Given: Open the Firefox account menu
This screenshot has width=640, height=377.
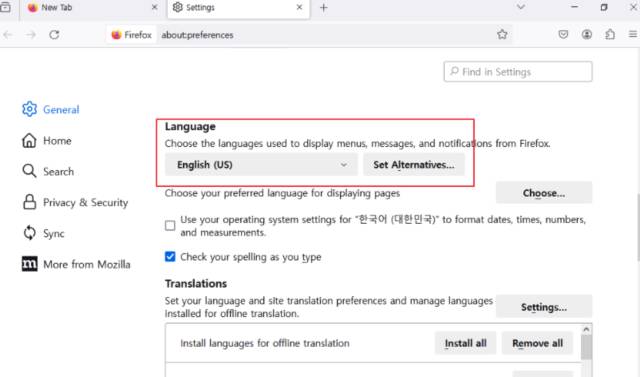Looking at the screenshot, I should (x=587, y=35).
